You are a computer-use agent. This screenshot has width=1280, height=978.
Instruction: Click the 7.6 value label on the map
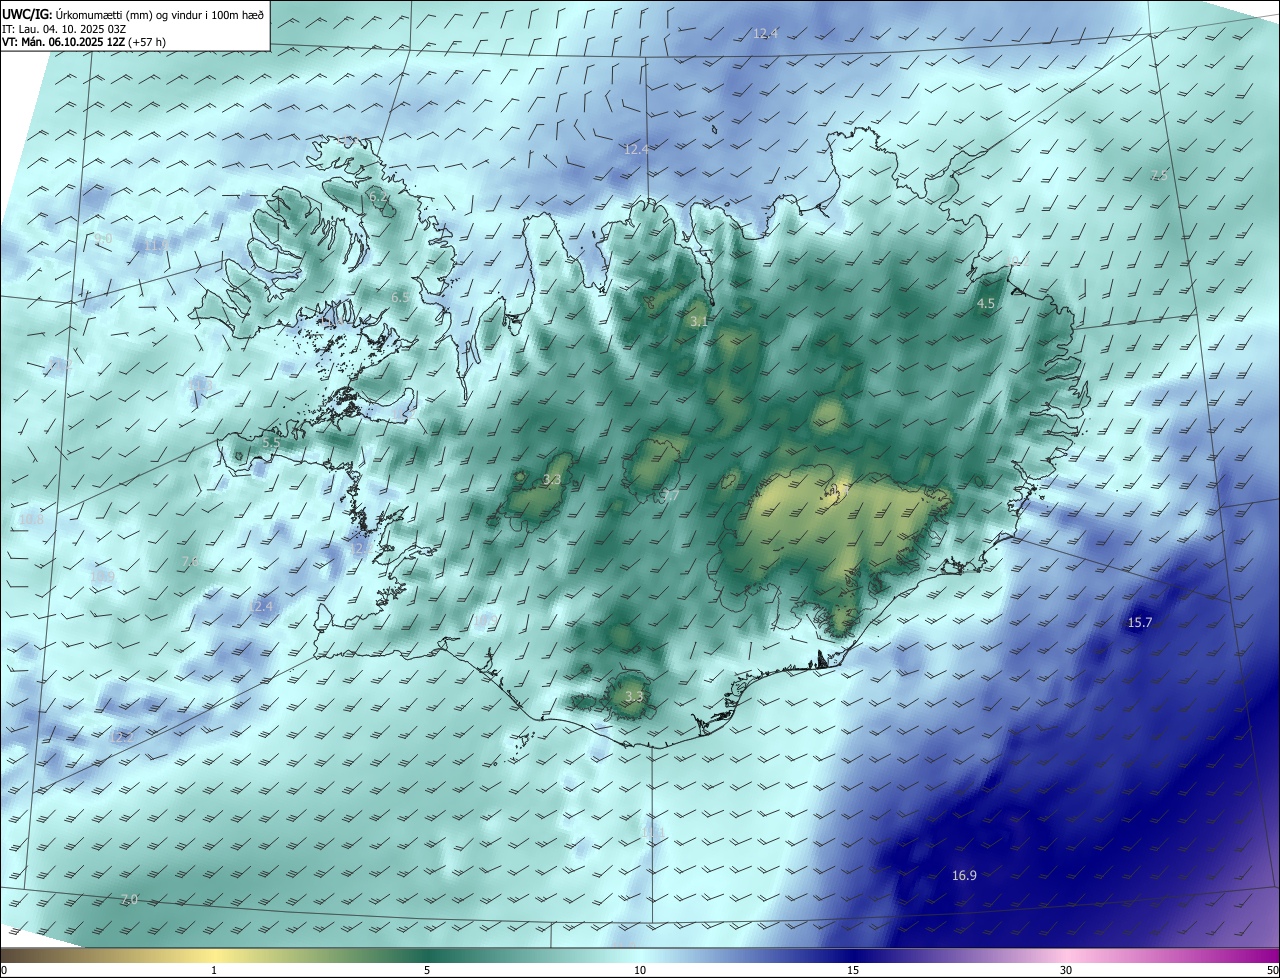pos(190,561)
